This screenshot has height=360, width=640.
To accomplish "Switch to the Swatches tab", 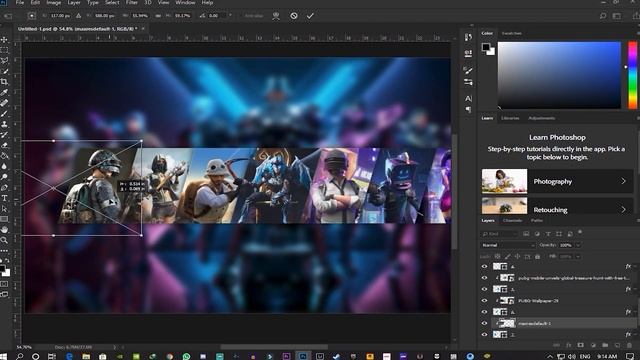I will click(x=511, y=33).
